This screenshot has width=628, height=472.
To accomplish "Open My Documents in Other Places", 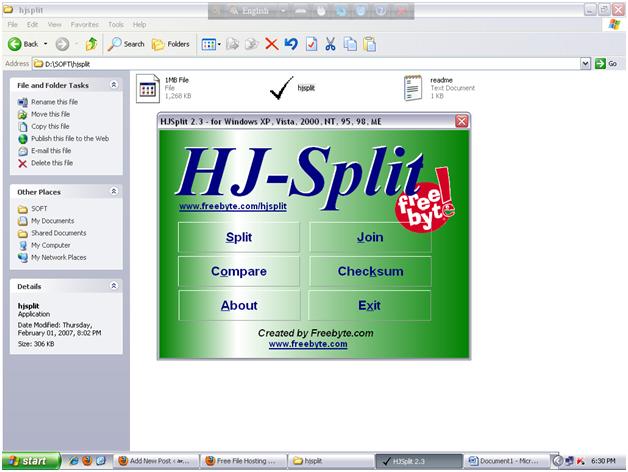I will (46, 221).
